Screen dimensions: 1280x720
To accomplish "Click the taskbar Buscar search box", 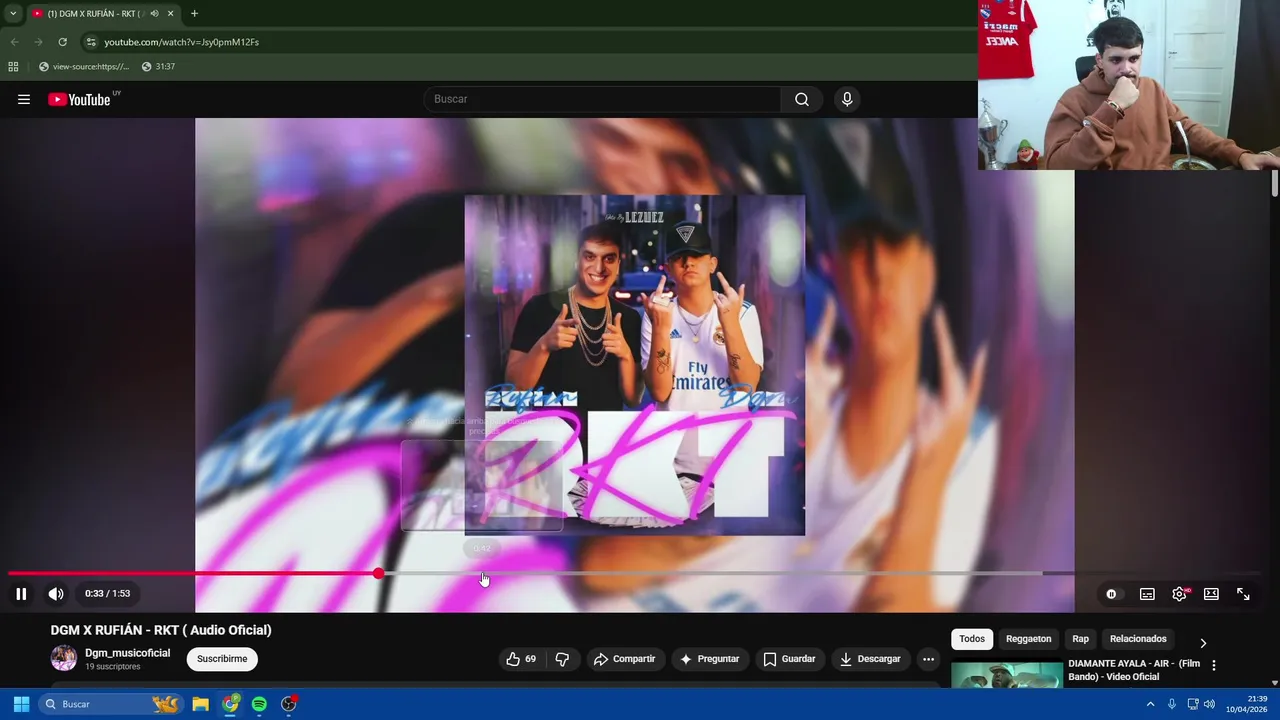I will pyautogui.click(x=112, y=704).
